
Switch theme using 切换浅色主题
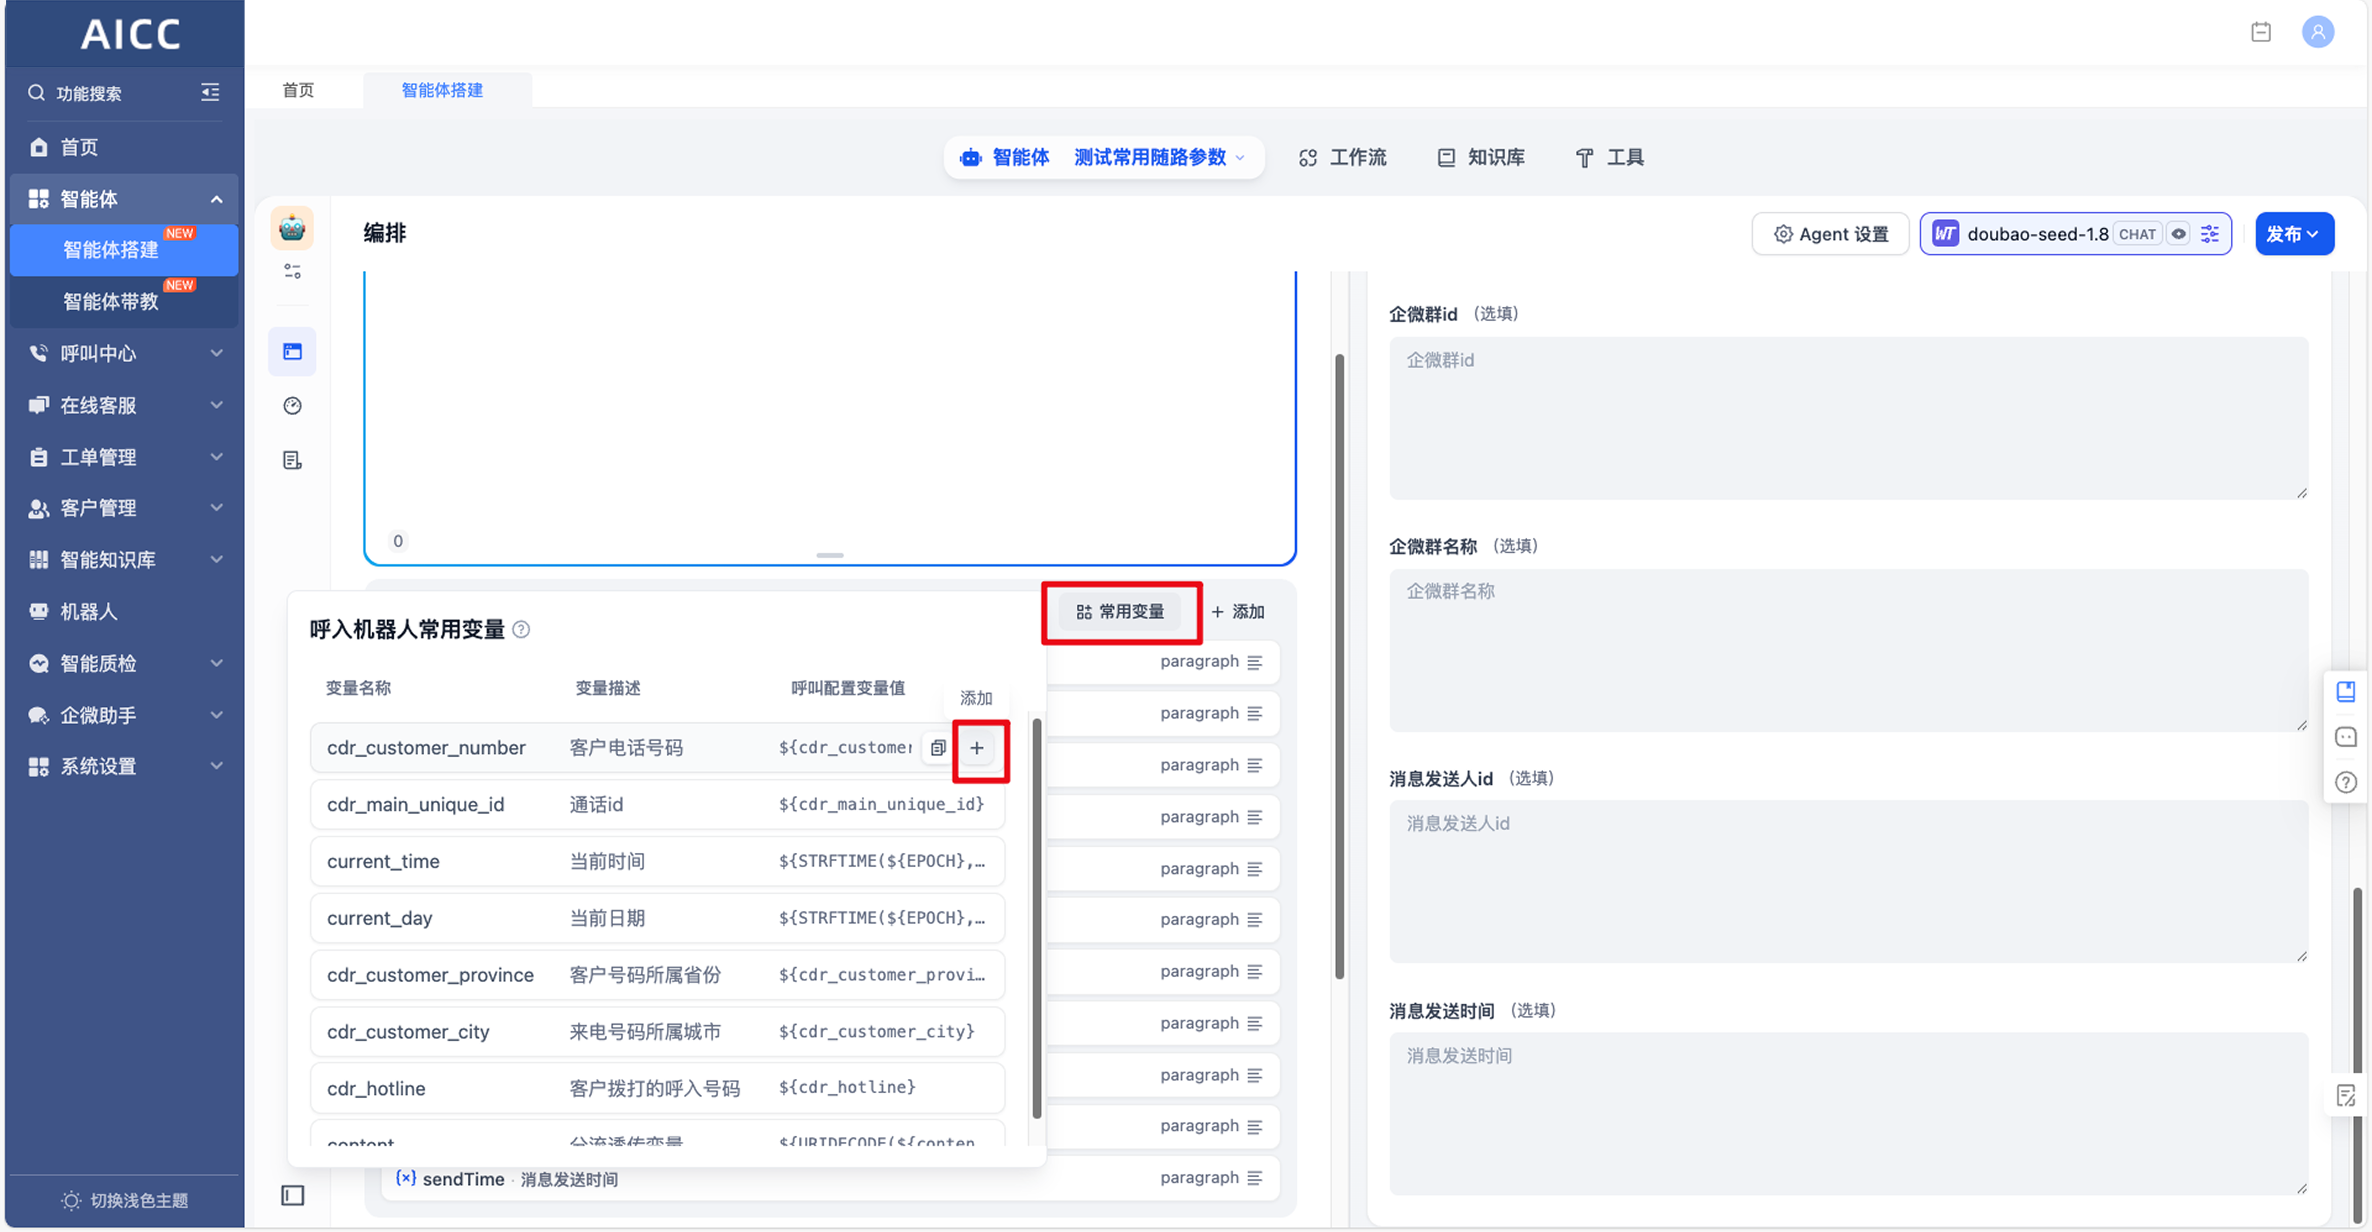(x=125, y=1200)
